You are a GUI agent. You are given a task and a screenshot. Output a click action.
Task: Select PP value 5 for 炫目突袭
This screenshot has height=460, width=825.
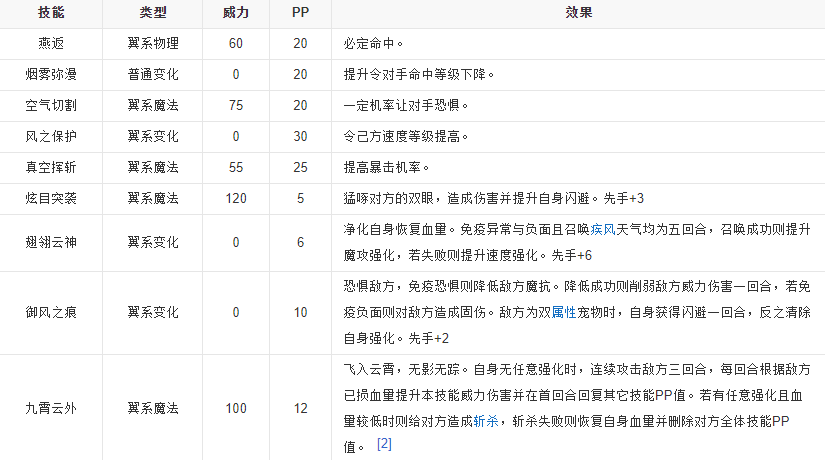(x=300, y=198)
